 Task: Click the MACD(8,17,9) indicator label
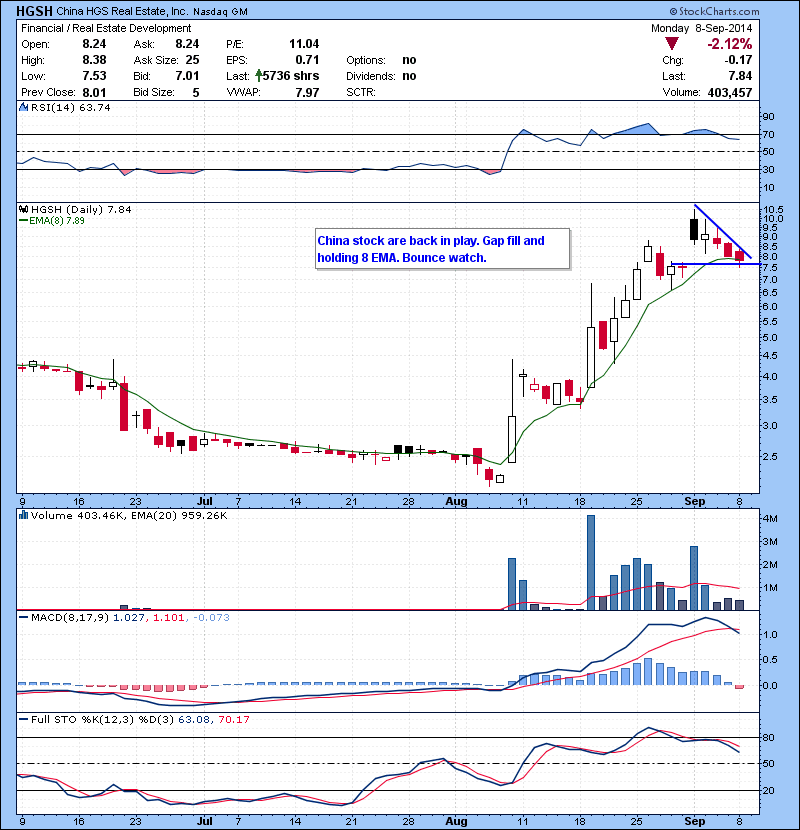tap(70, 618)
